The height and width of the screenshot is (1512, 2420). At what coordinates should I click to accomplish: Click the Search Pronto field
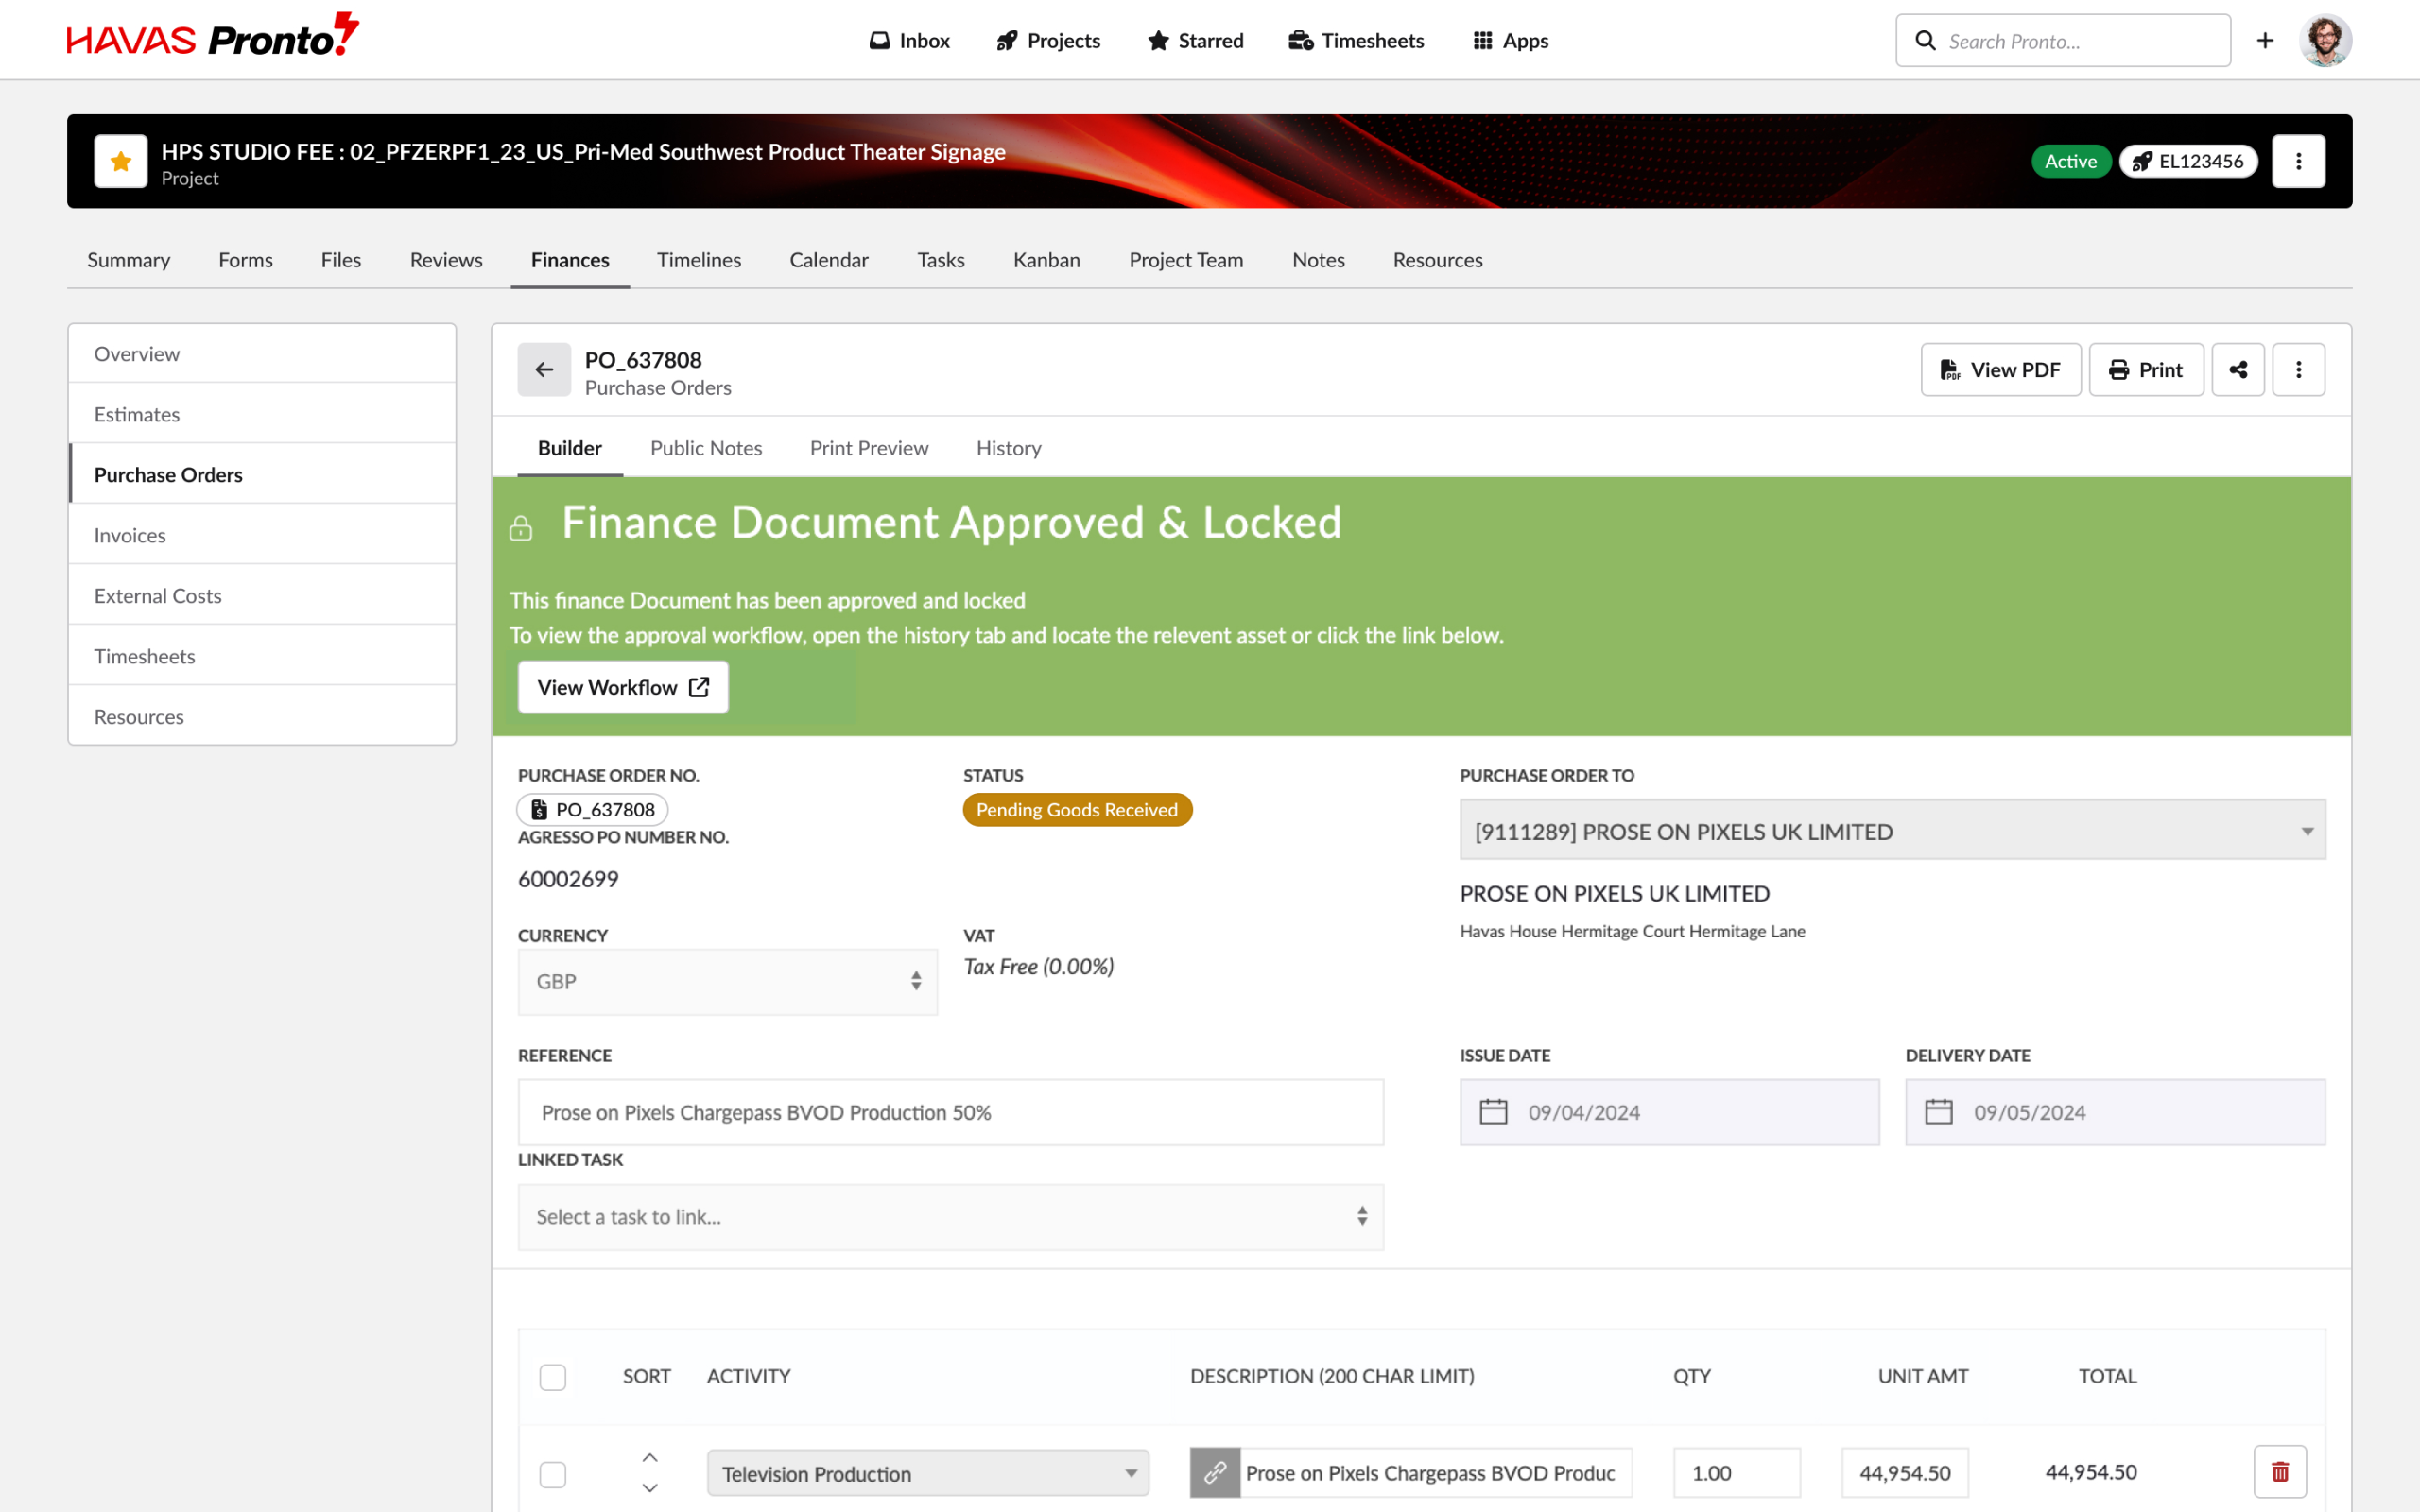pyautogui.click(x=2062, y=41)
